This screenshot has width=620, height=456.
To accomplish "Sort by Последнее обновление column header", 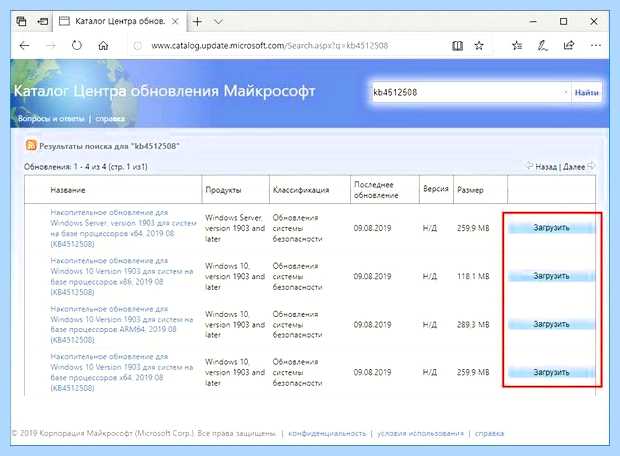I will (376, 190).
